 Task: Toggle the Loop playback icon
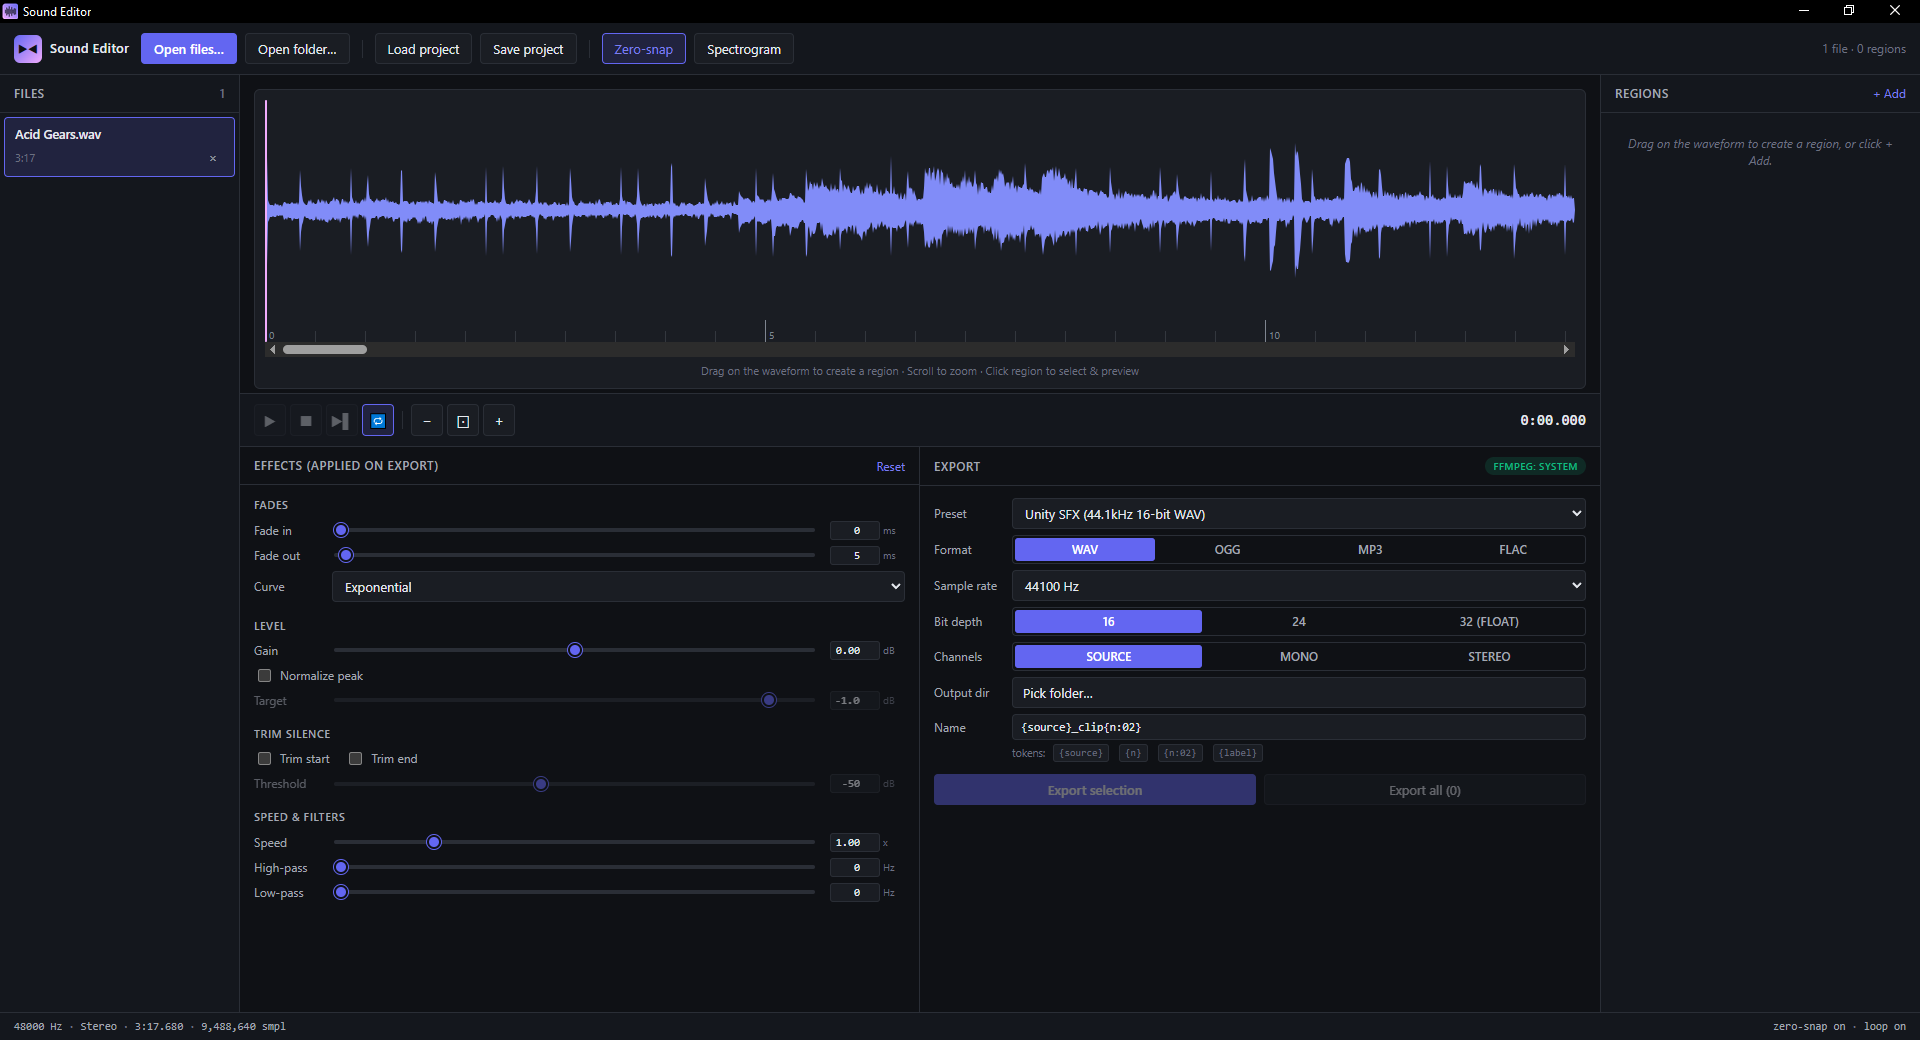[378, 421]
